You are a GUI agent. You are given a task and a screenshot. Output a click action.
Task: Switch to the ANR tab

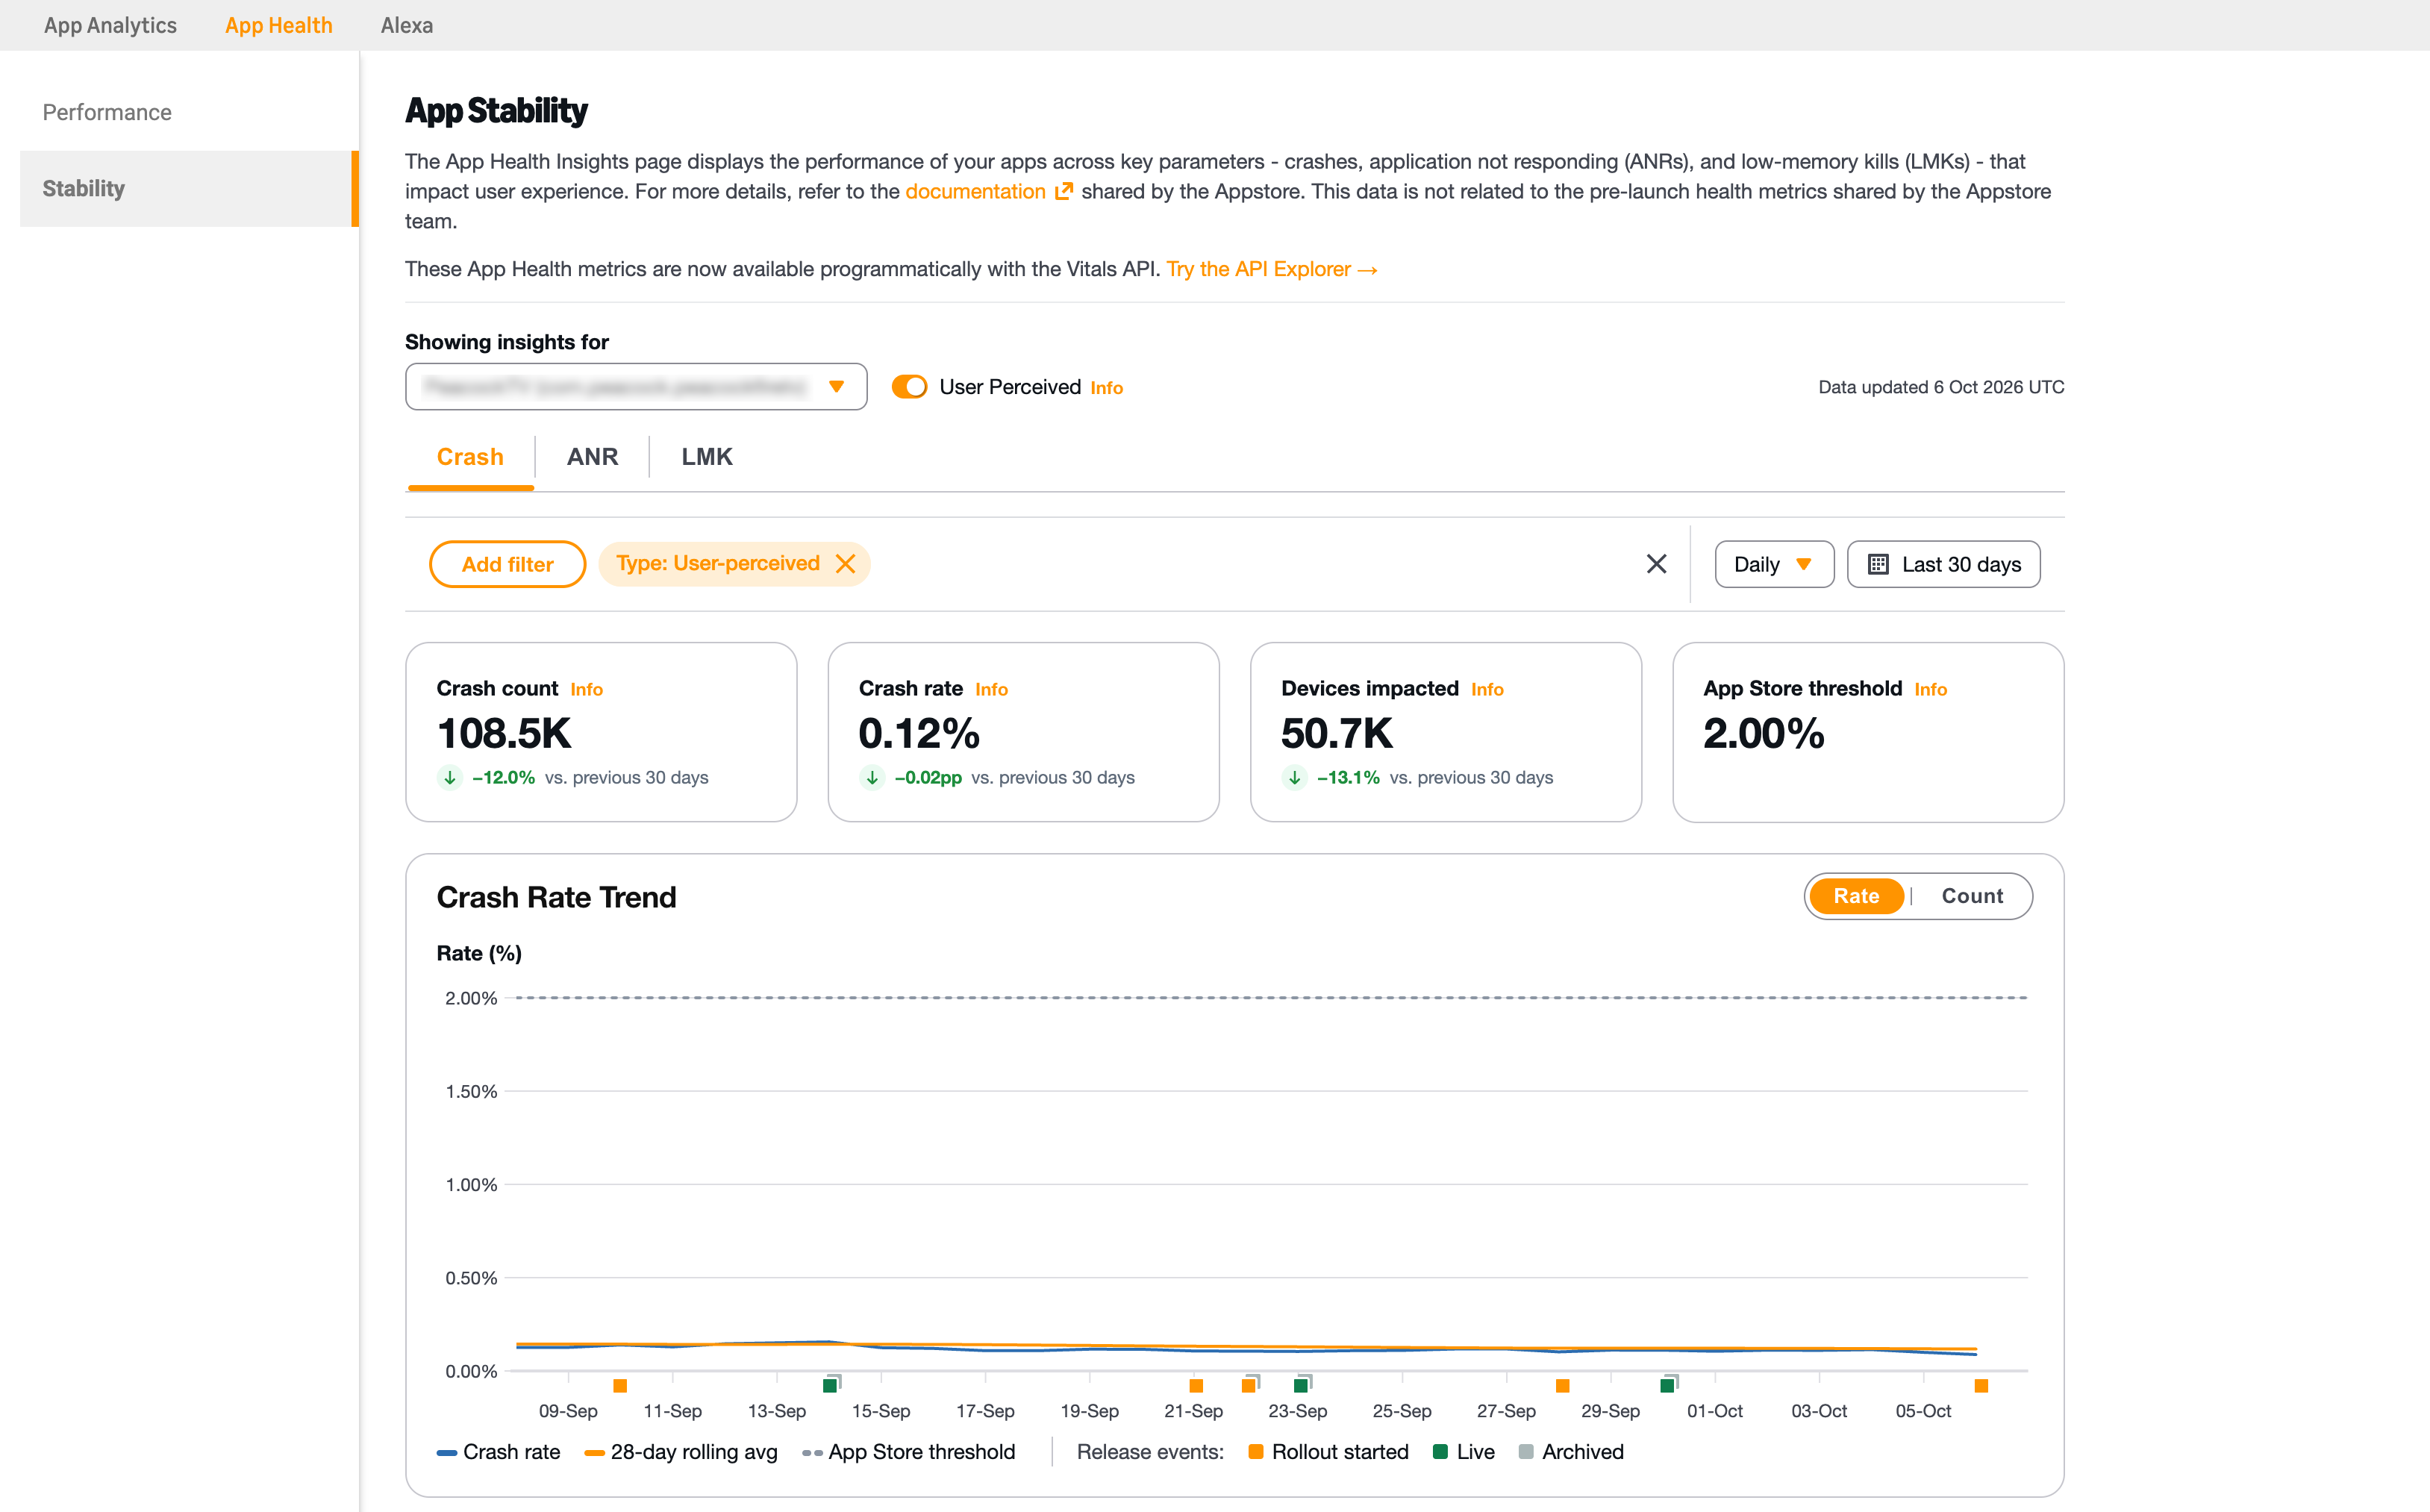[x=592, y=457]
